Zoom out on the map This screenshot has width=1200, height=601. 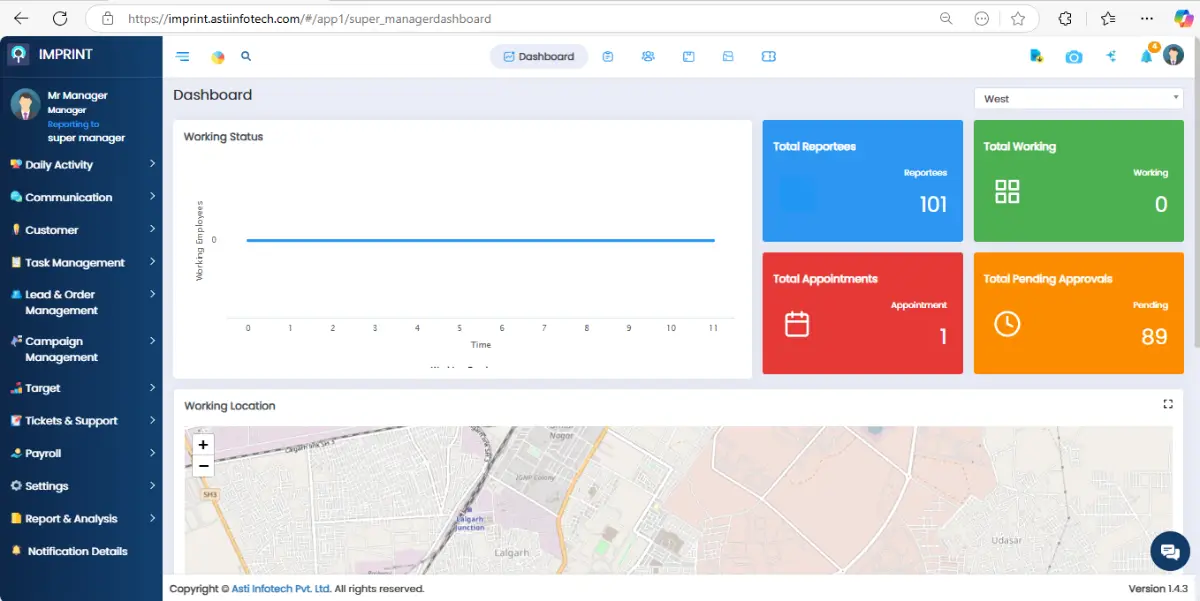pyautogui.click(x=203, y=466)
